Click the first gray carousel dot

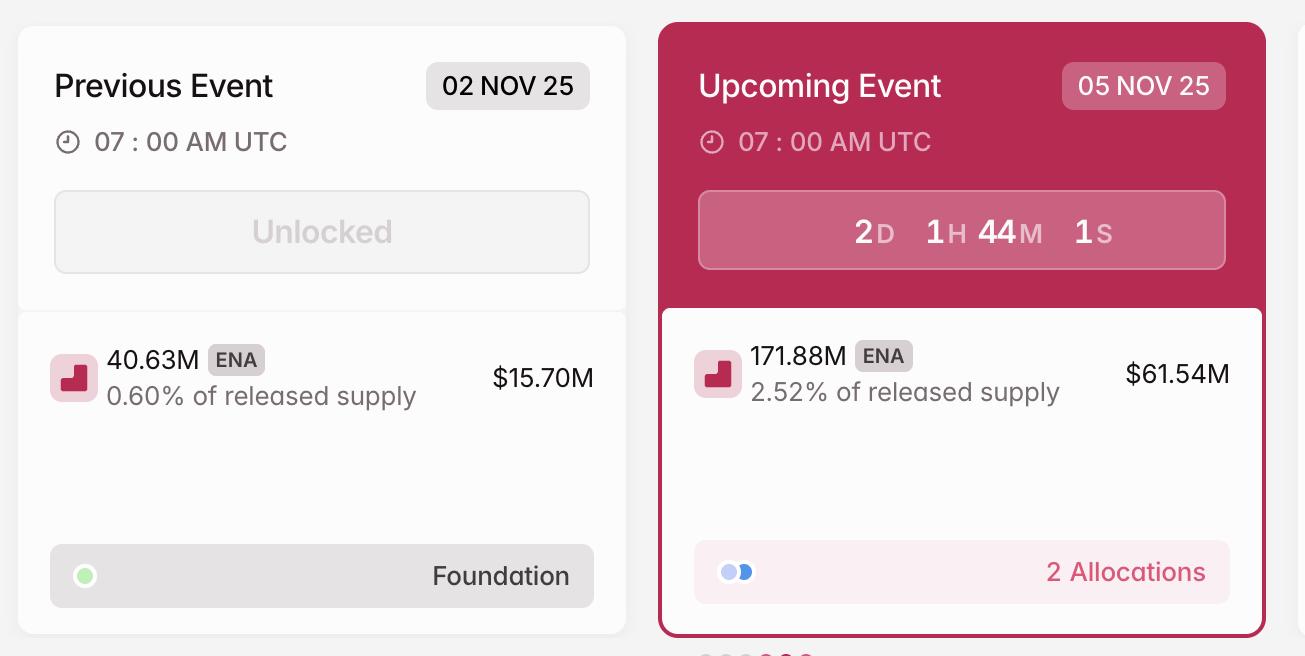pyautogui.click(x=706, y=652)
